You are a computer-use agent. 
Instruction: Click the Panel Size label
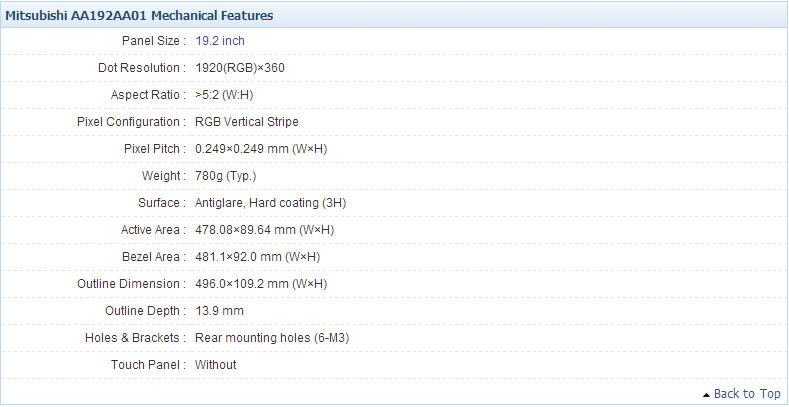154,41
